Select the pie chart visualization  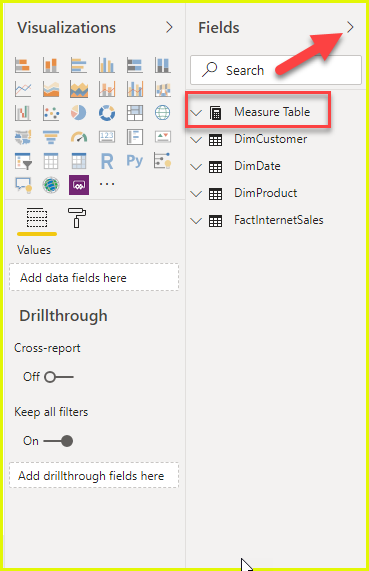point(79,113)
